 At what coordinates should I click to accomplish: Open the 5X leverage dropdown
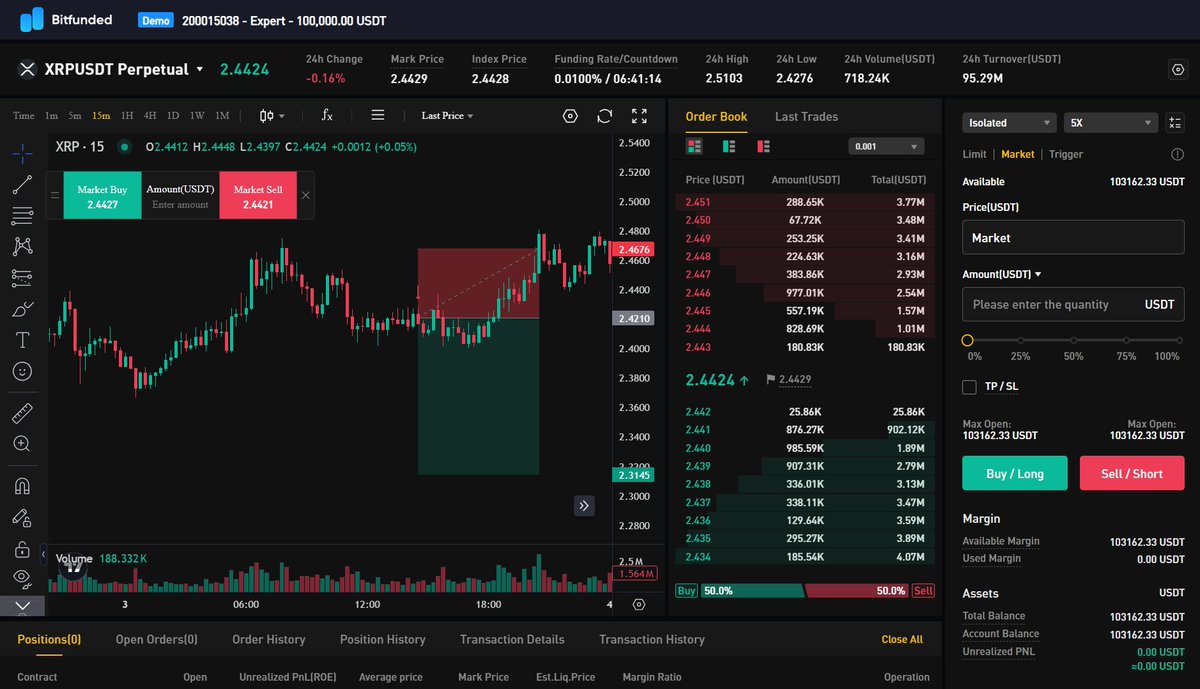tap(1111, 123)
